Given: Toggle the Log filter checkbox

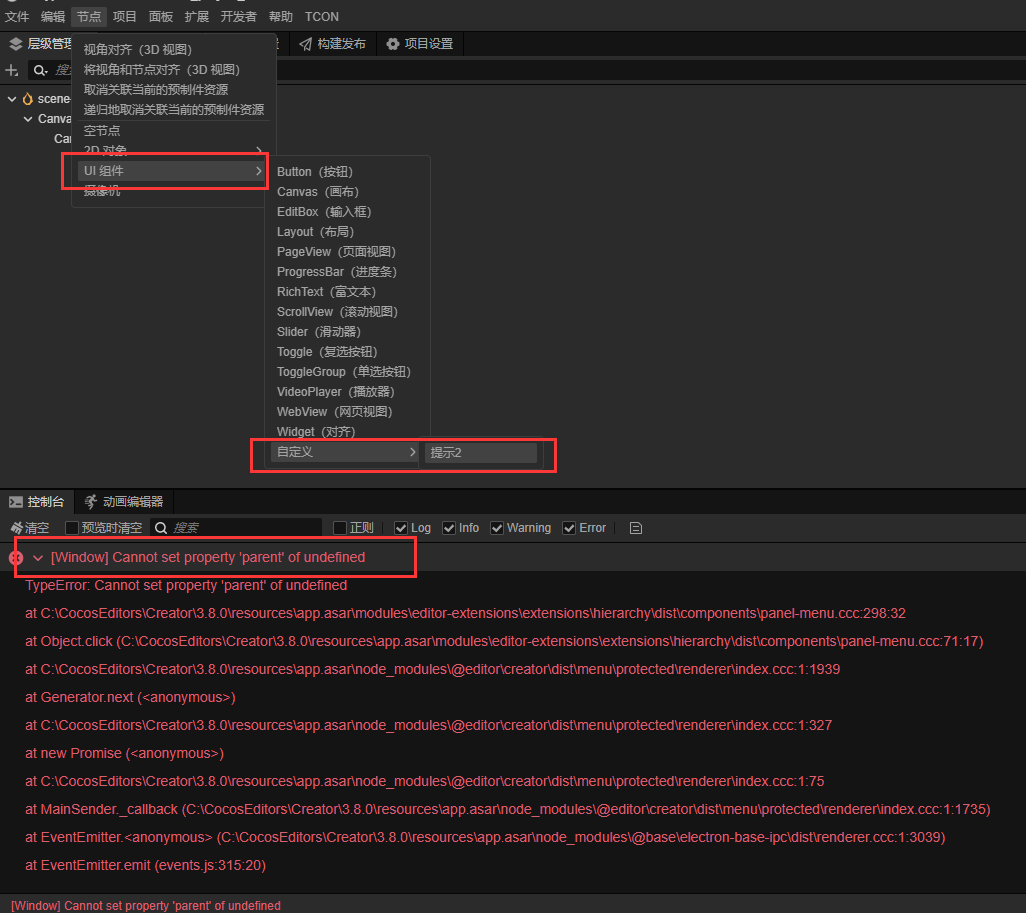Looking at the screenshot, I should coord(401,528).
